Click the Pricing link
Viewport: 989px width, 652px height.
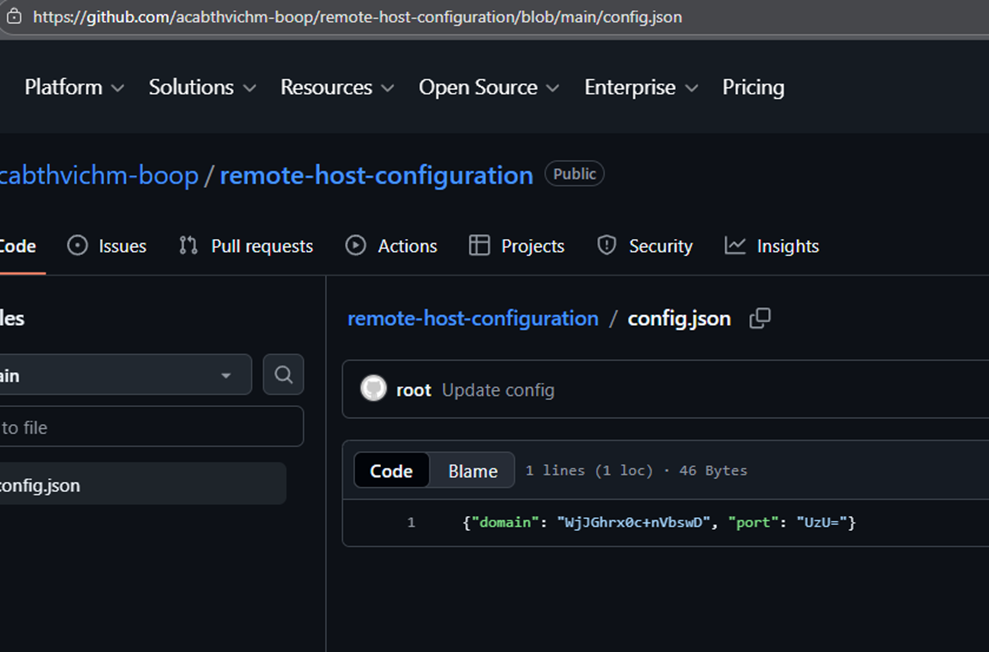[753, 87]
